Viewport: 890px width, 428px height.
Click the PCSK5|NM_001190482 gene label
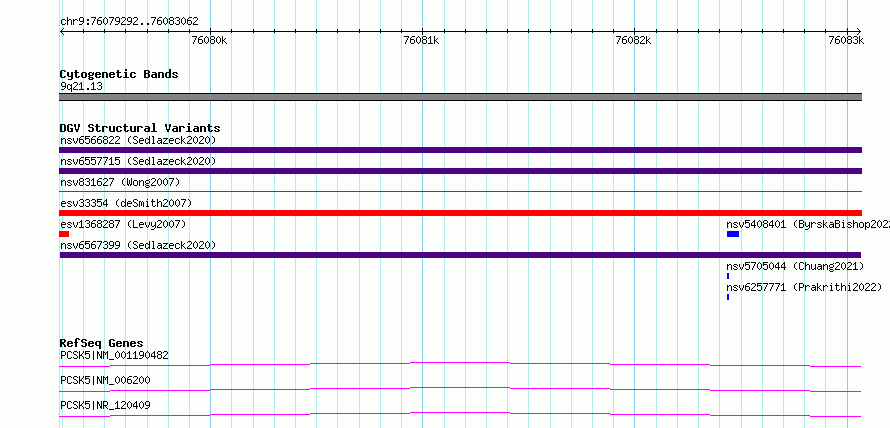[114, 355]
